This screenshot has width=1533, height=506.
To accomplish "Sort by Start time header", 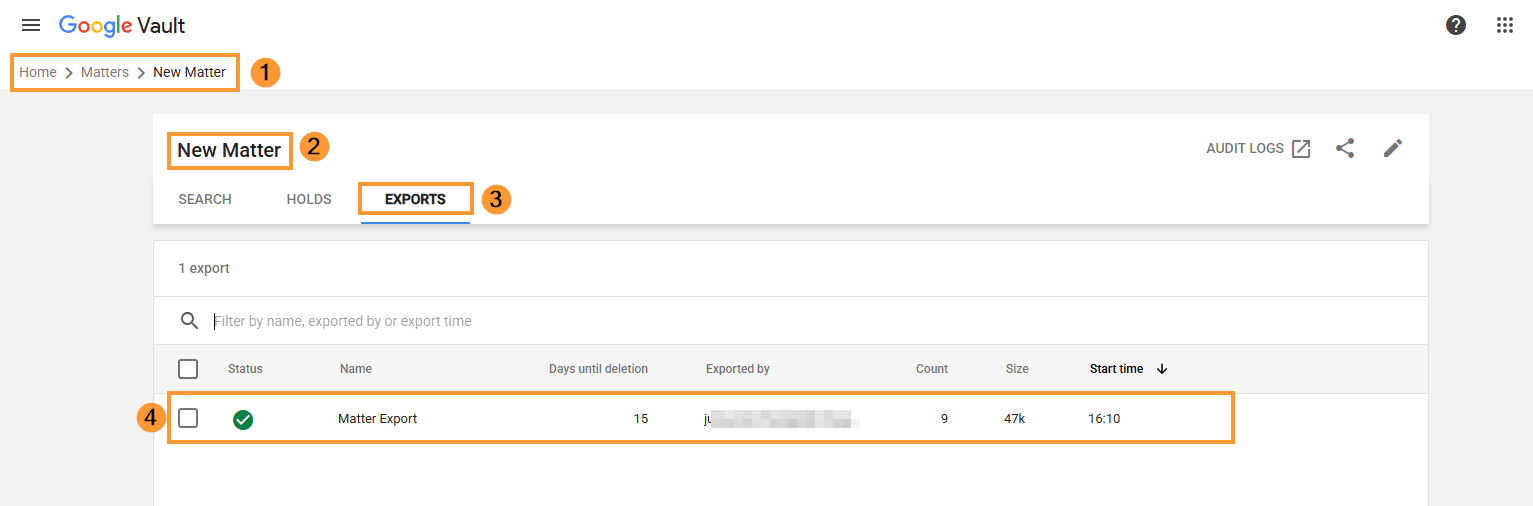I will click(x=1116, y=369).
